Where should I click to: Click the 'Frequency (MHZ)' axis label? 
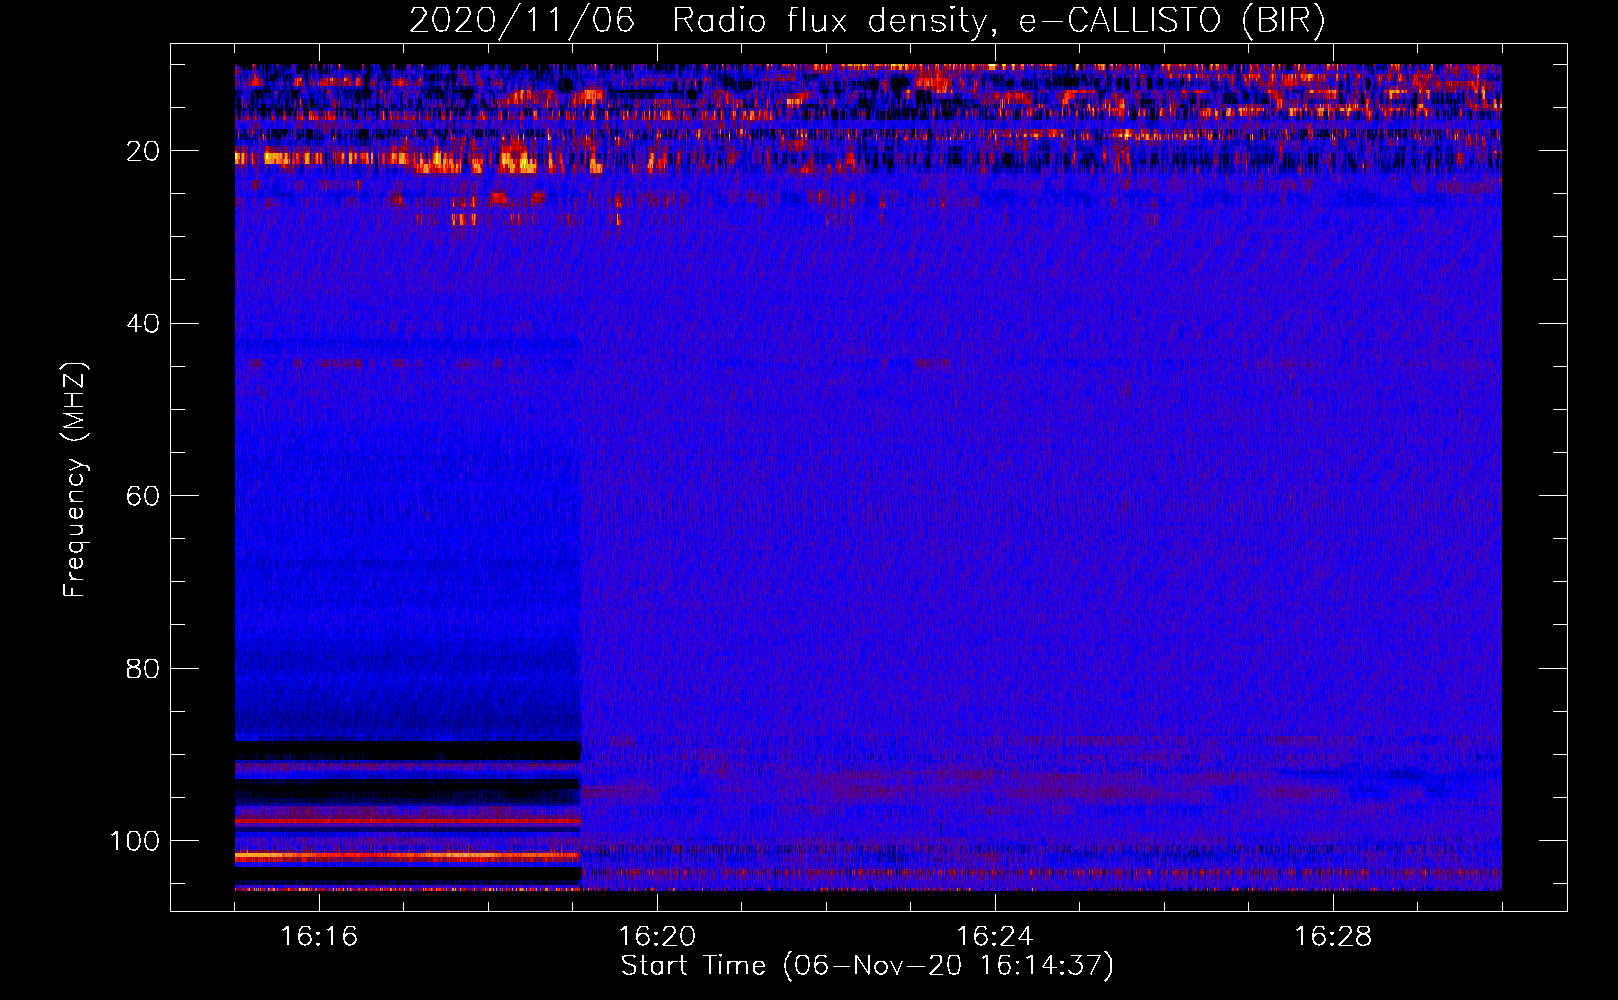coord(75,480)
